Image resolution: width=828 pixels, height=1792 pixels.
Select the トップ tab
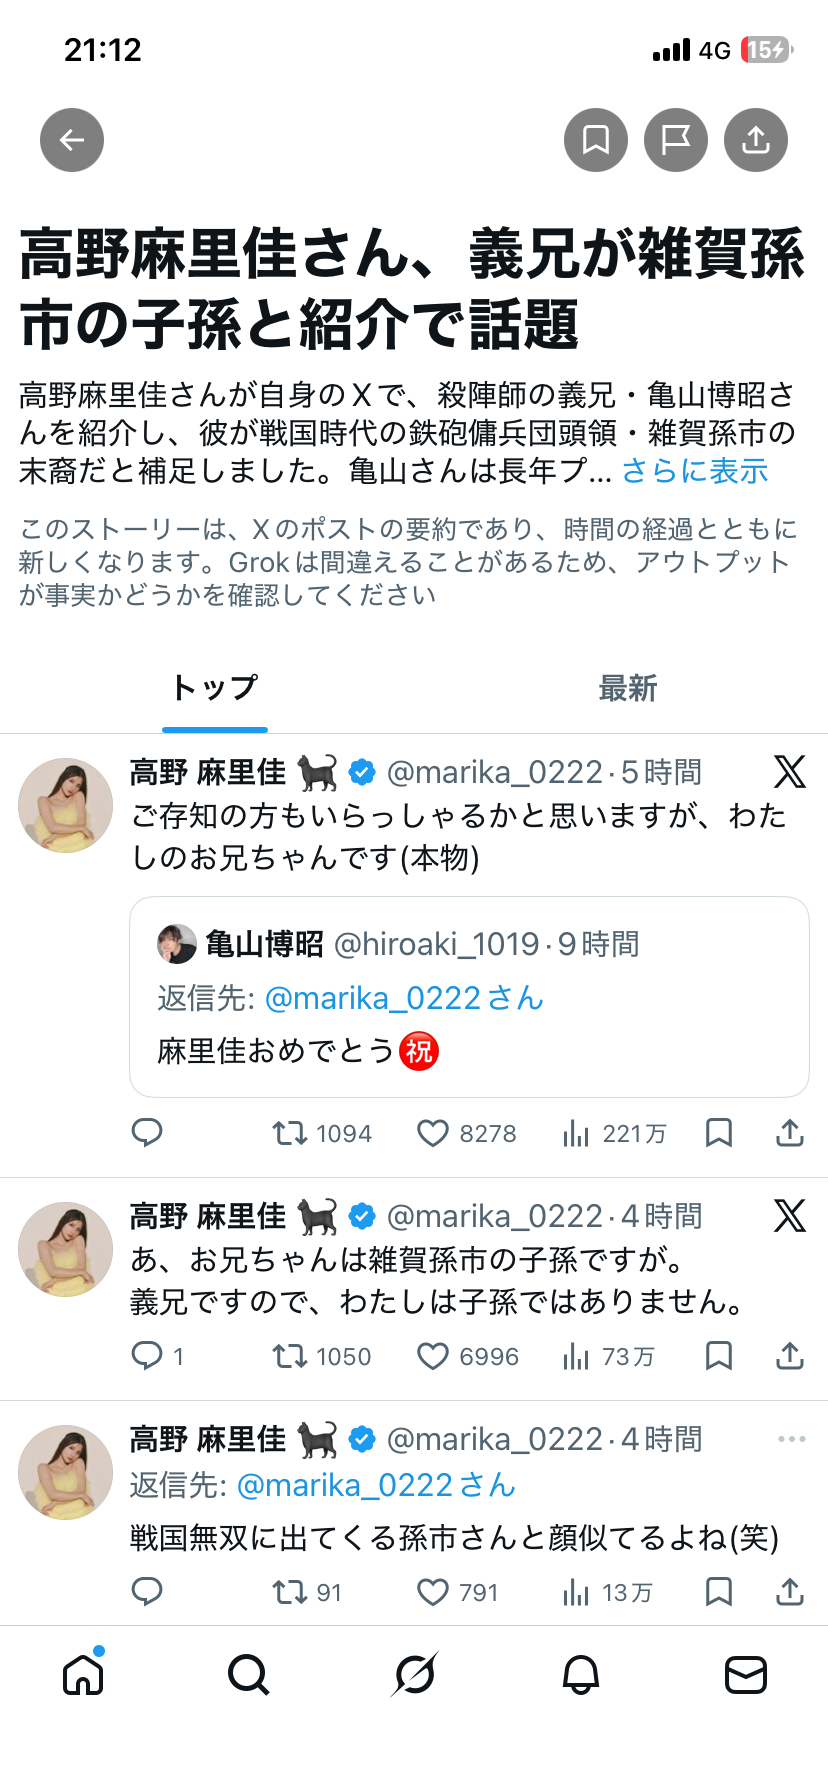[x=215, y=688]
